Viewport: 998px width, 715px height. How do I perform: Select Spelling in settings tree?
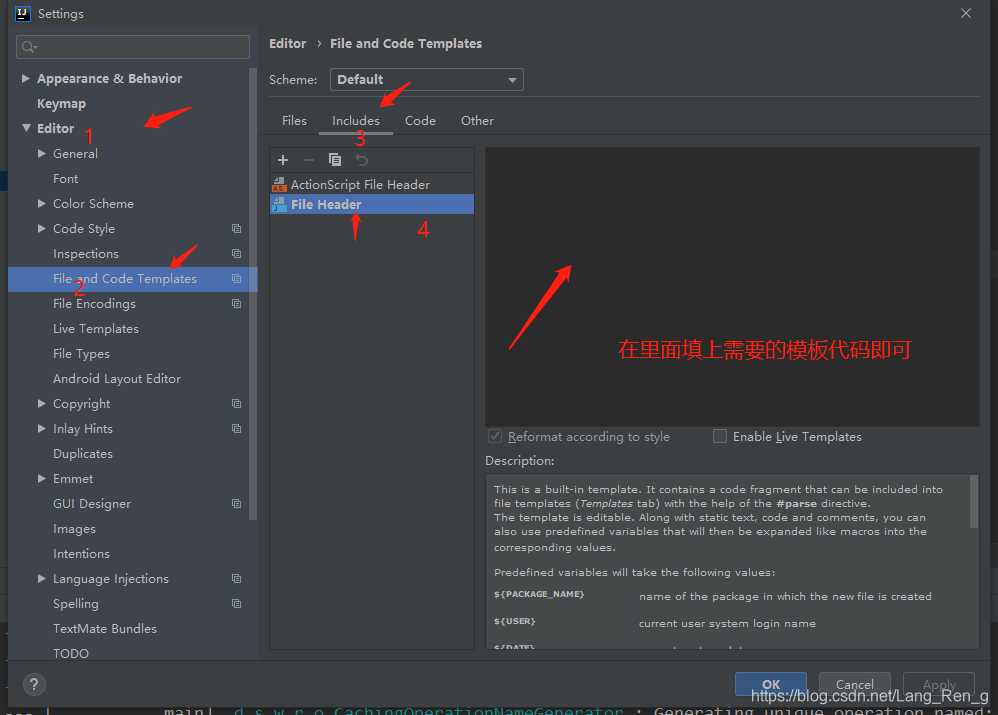click(x=76, y=604)
